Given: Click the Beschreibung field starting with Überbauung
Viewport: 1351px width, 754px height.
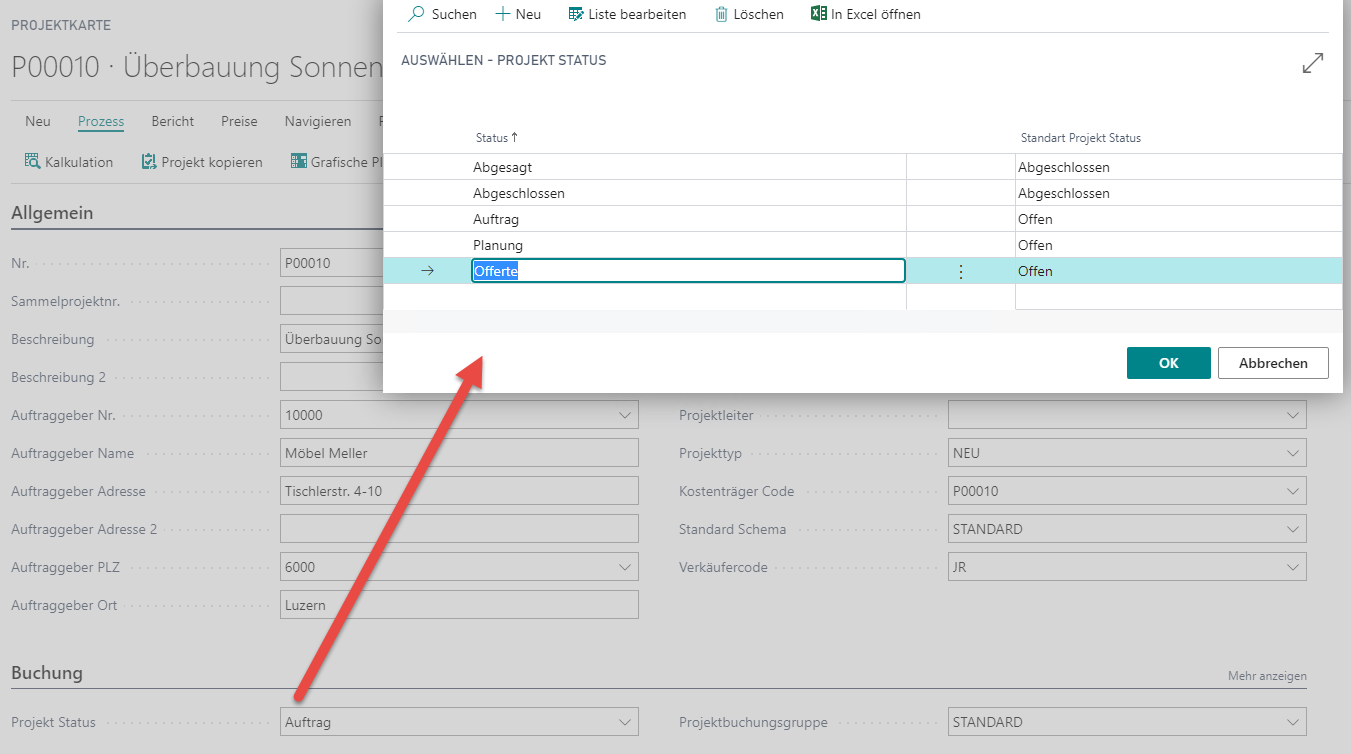Looking at the screenshot, I should pyautogui.click(x=332, y=339).
